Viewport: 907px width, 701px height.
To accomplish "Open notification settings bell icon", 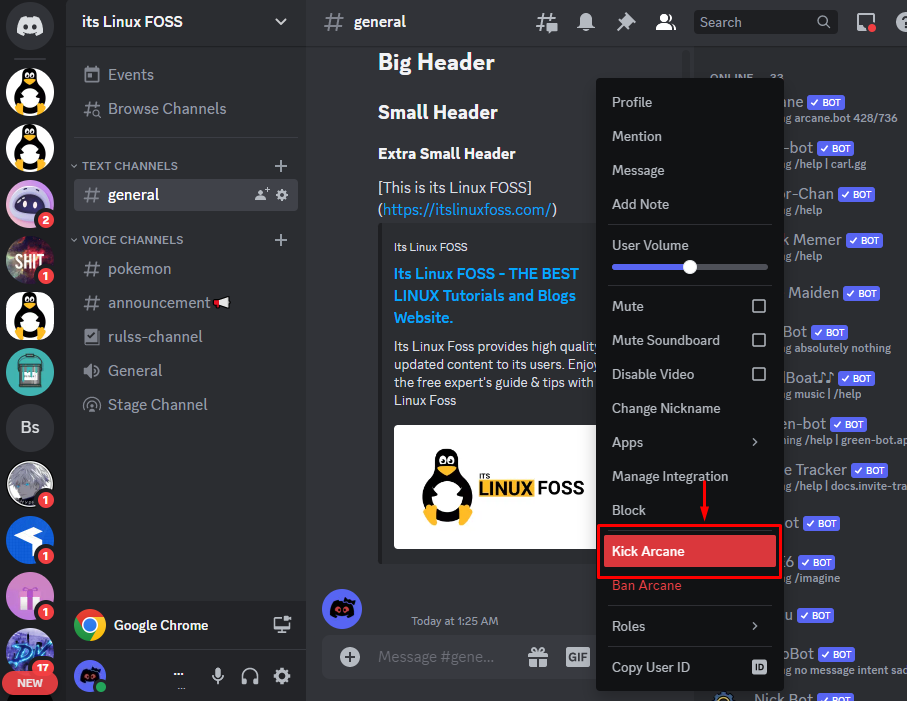I will pyautogui.click(x=586, y=22).
